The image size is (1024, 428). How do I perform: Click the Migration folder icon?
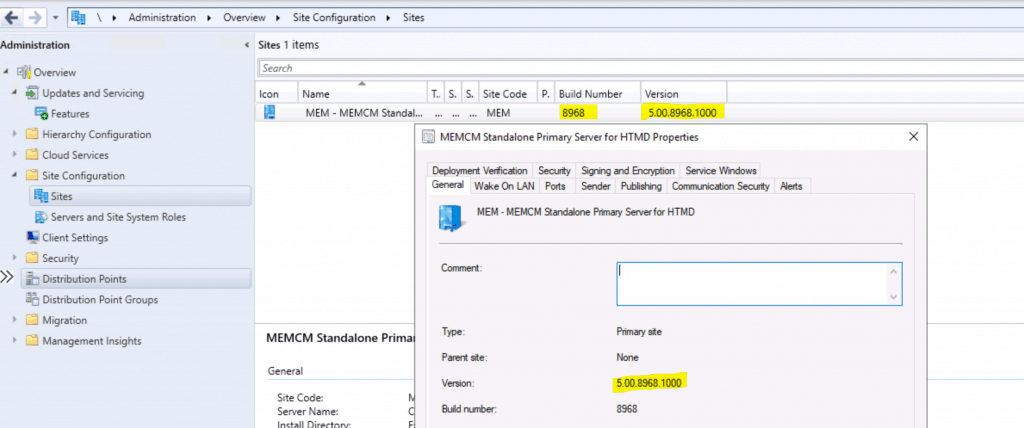click(32, 320)
